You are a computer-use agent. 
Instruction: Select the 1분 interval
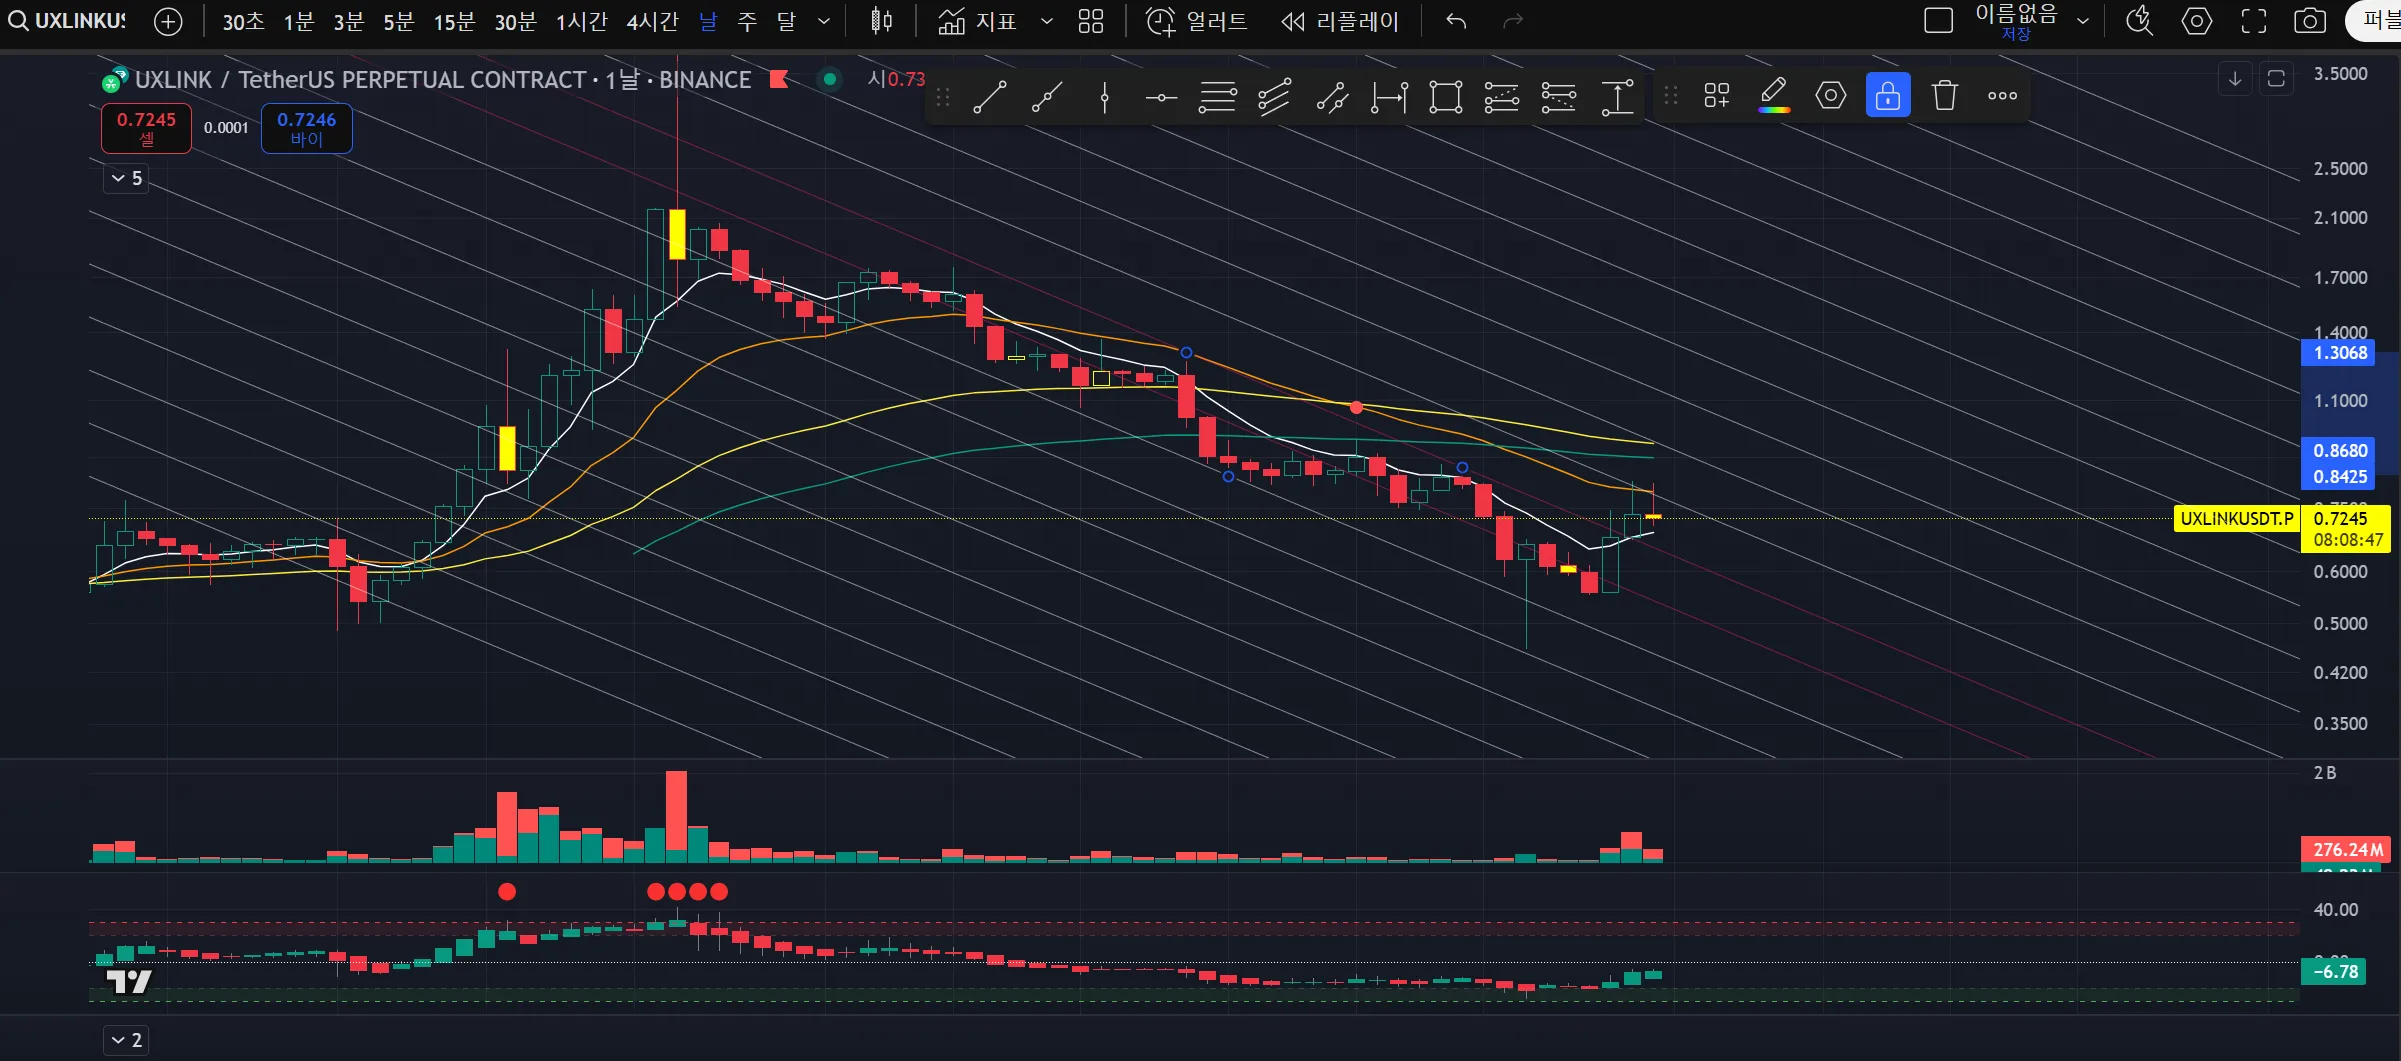point(299,21)
